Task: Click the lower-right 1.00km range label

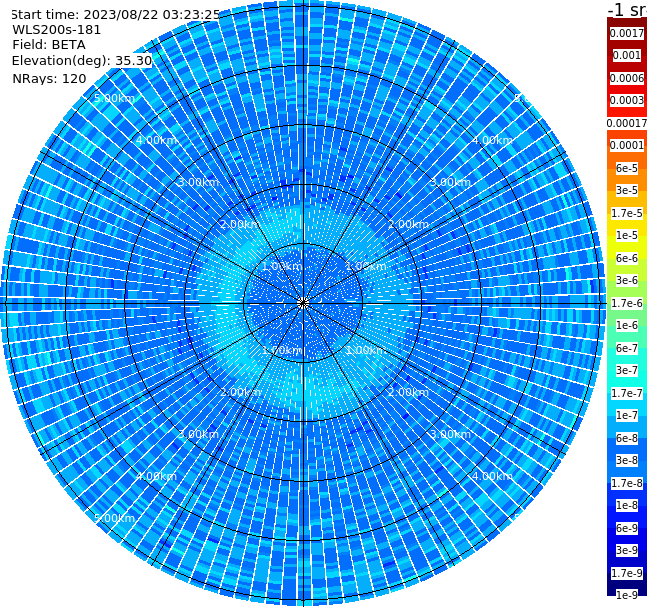Action: pos(366,350)
